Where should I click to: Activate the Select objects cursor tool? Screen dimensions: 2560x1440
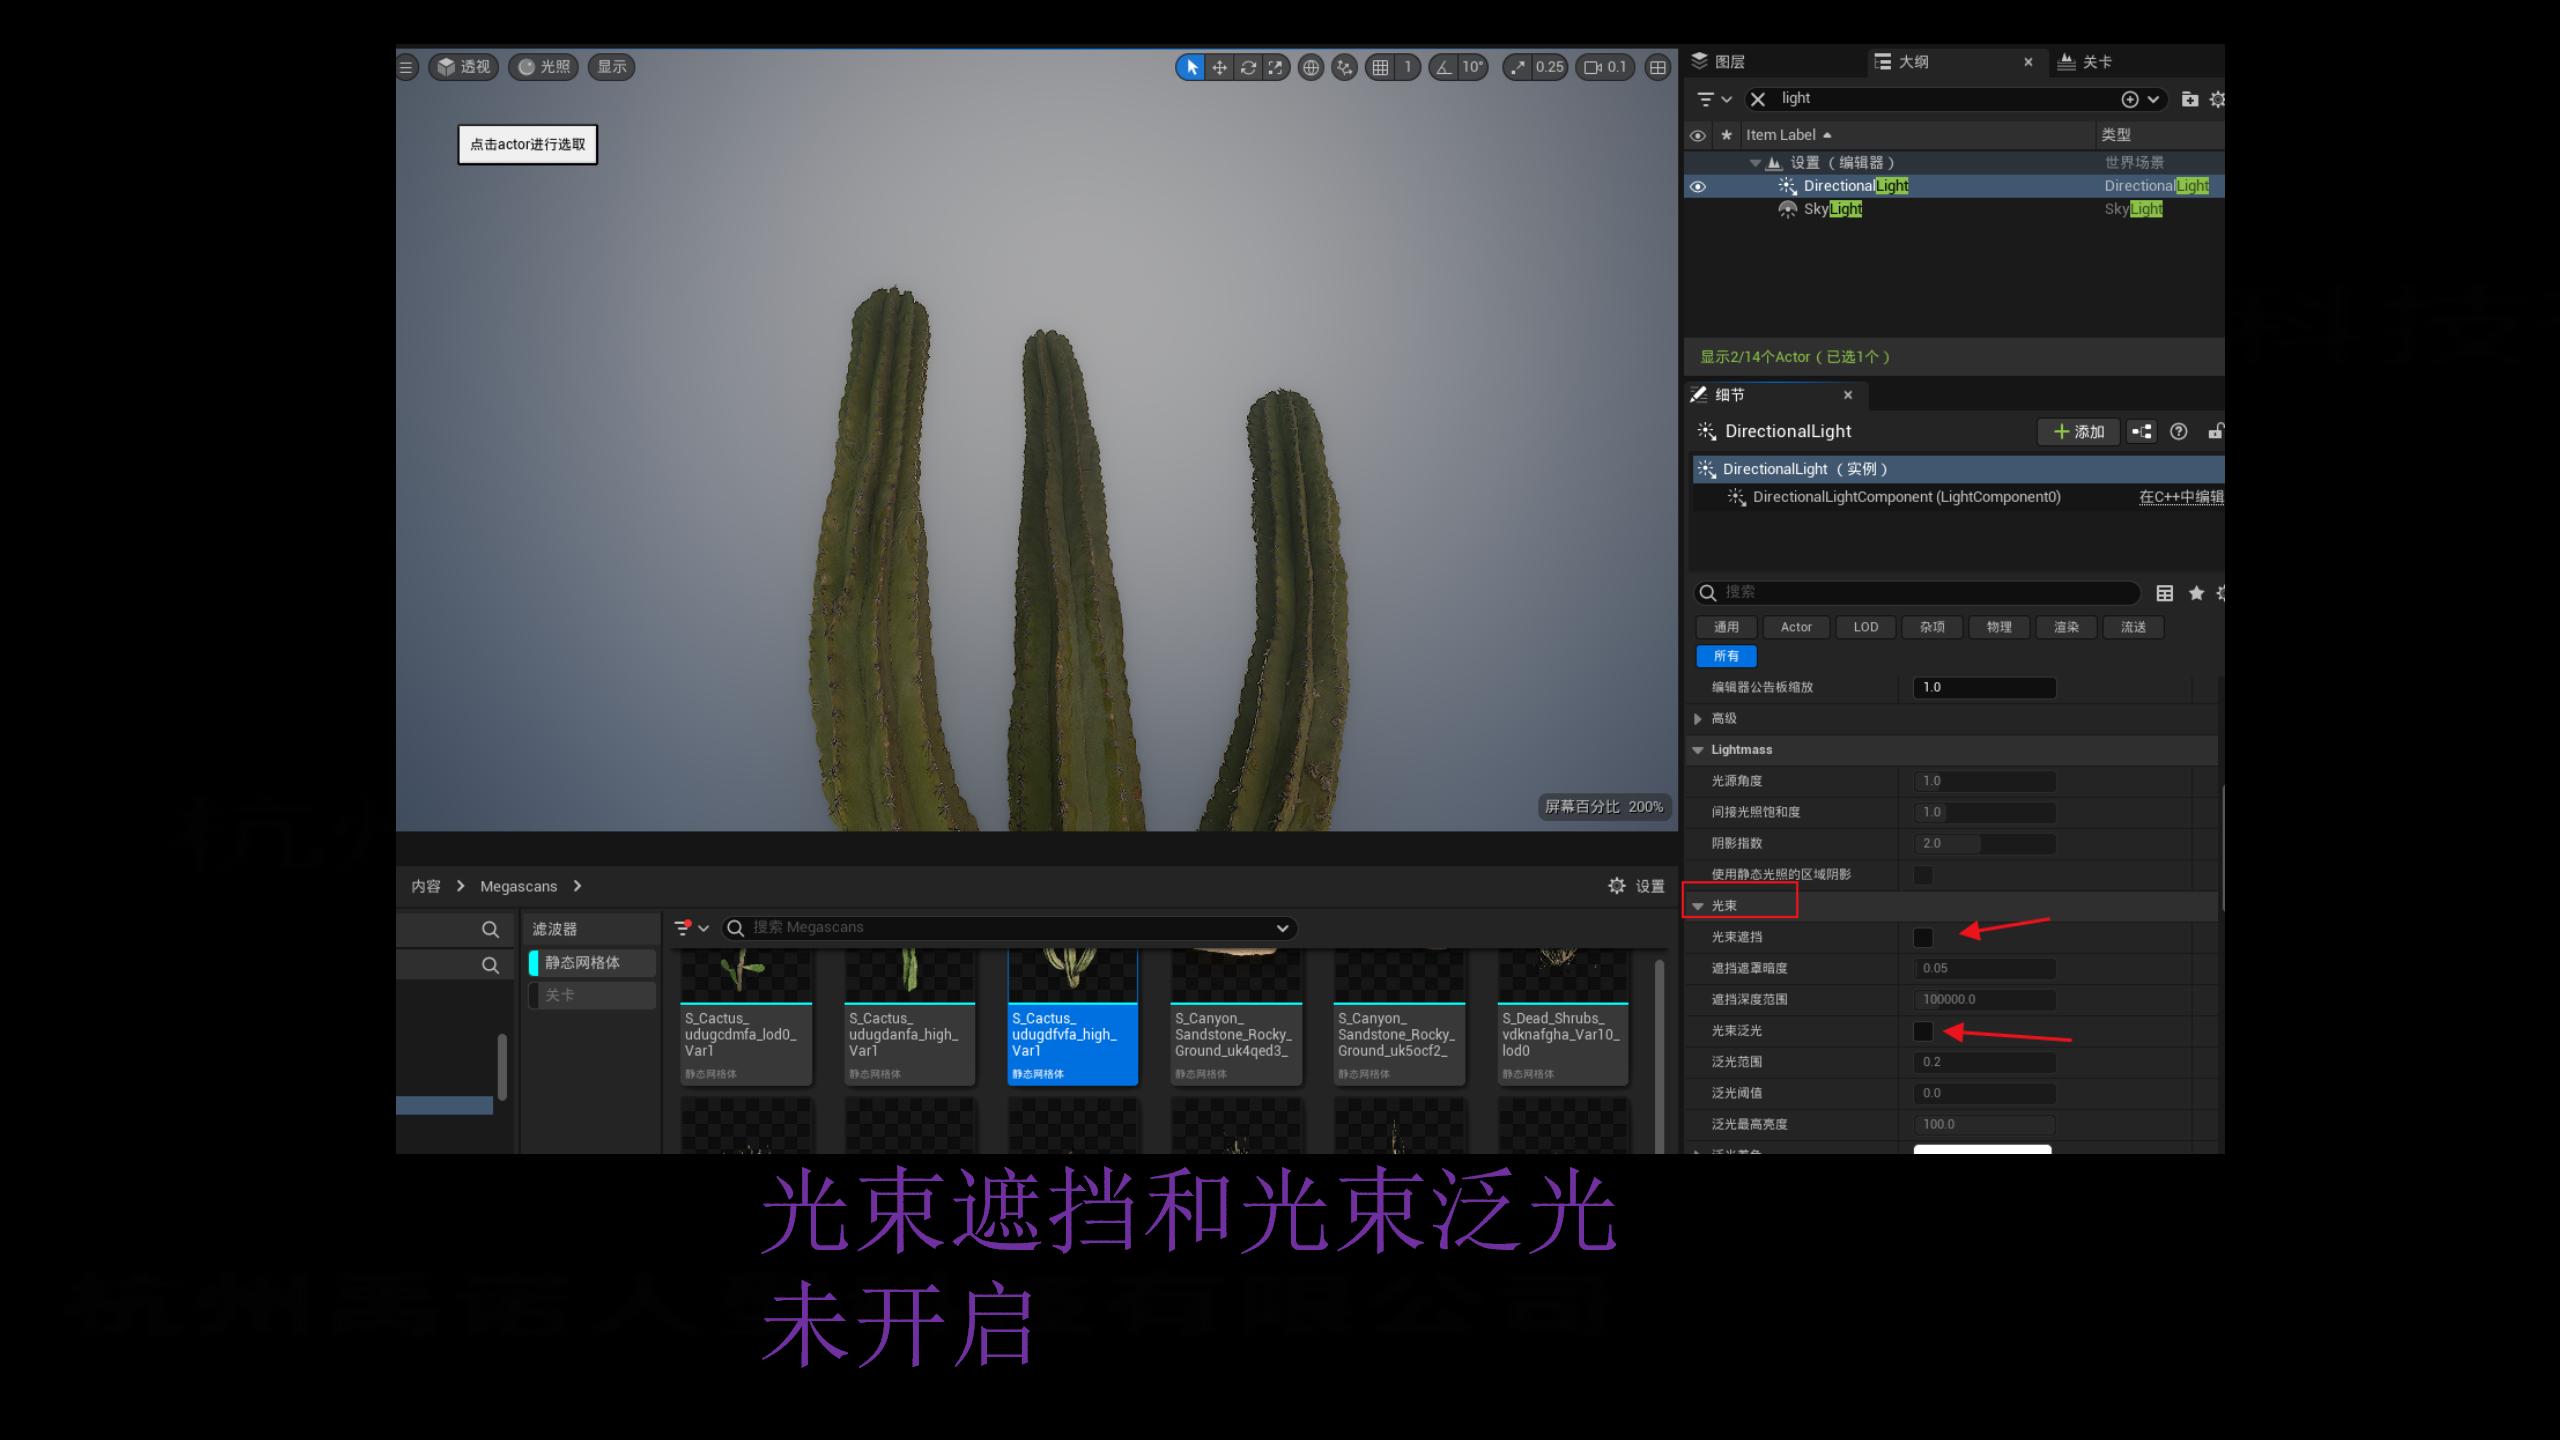pyautogui.click(x=1190, y=67)
